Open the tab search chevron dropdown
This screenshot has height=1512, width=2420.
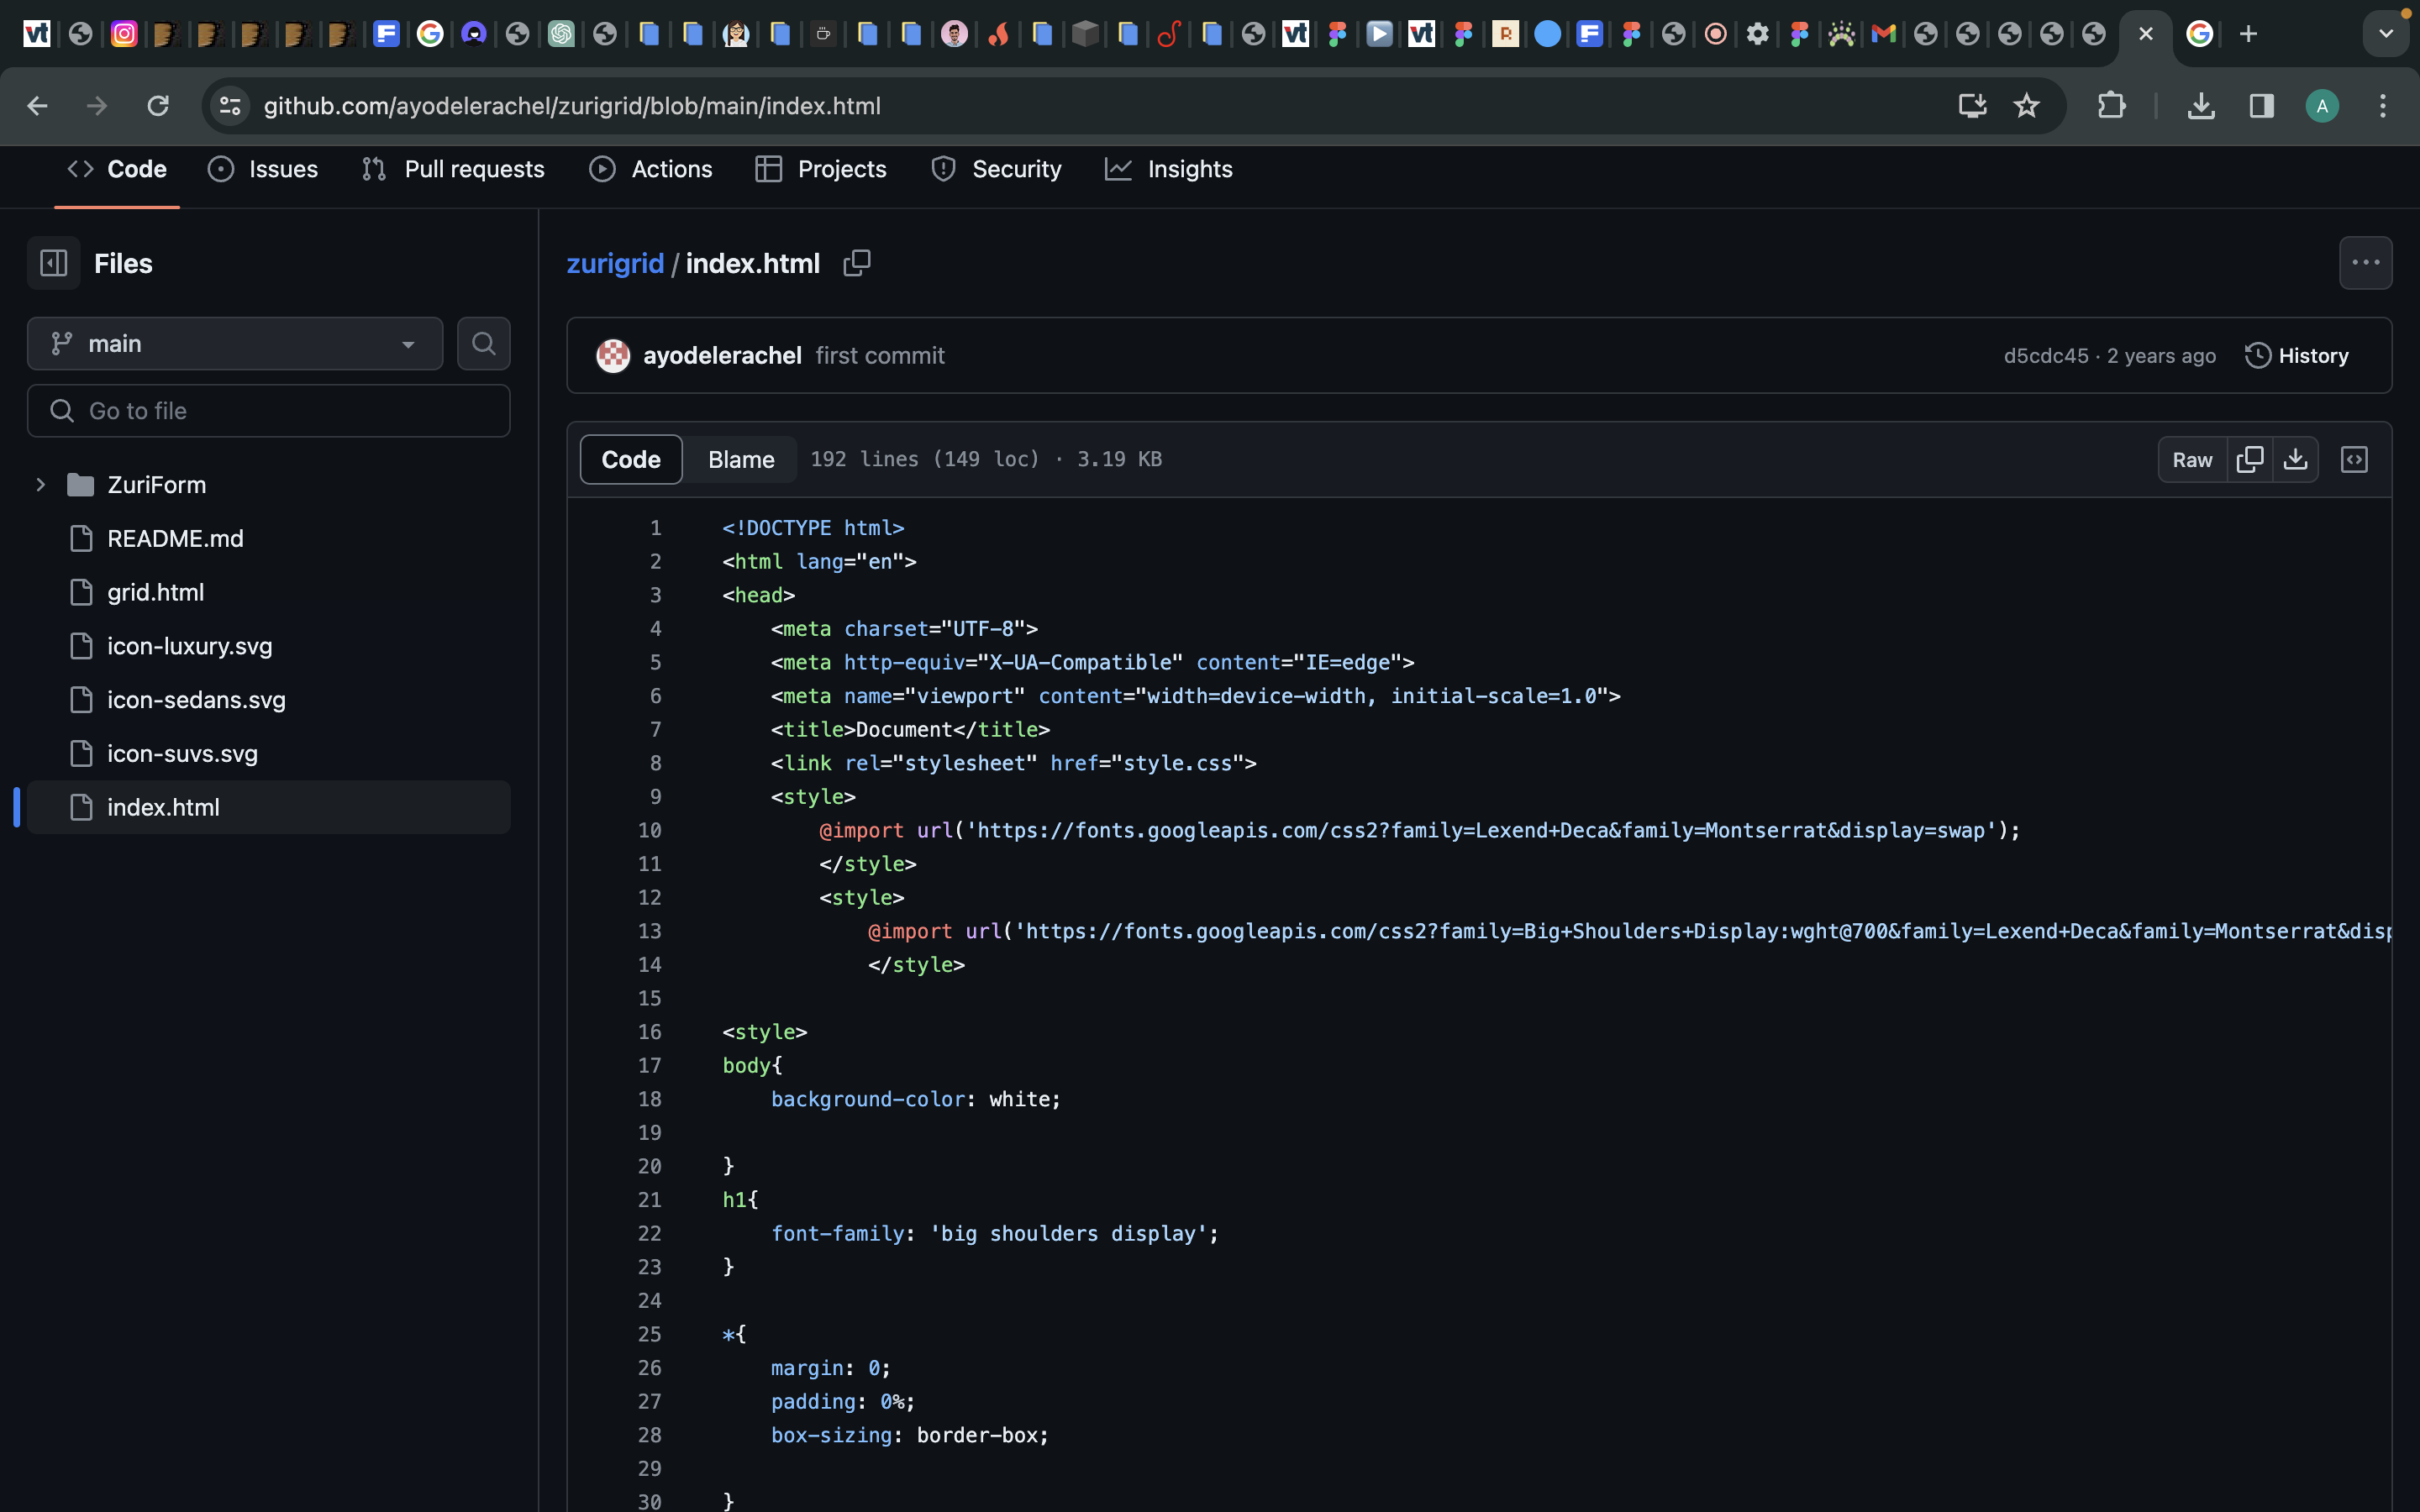2385,34
